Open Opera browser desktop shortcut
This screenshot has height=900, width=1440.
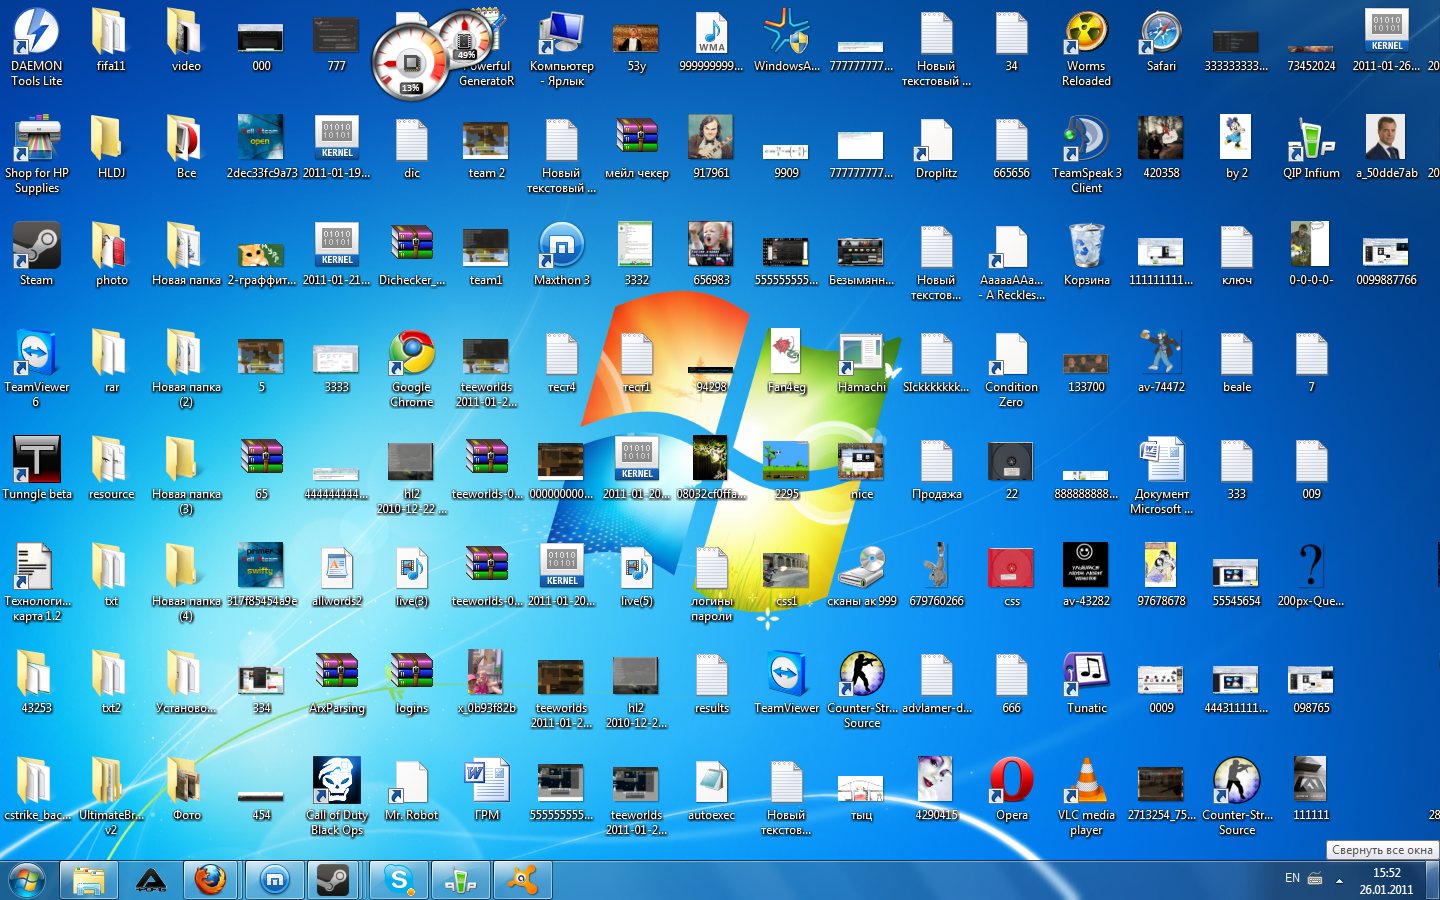(x=1012, y=789)
